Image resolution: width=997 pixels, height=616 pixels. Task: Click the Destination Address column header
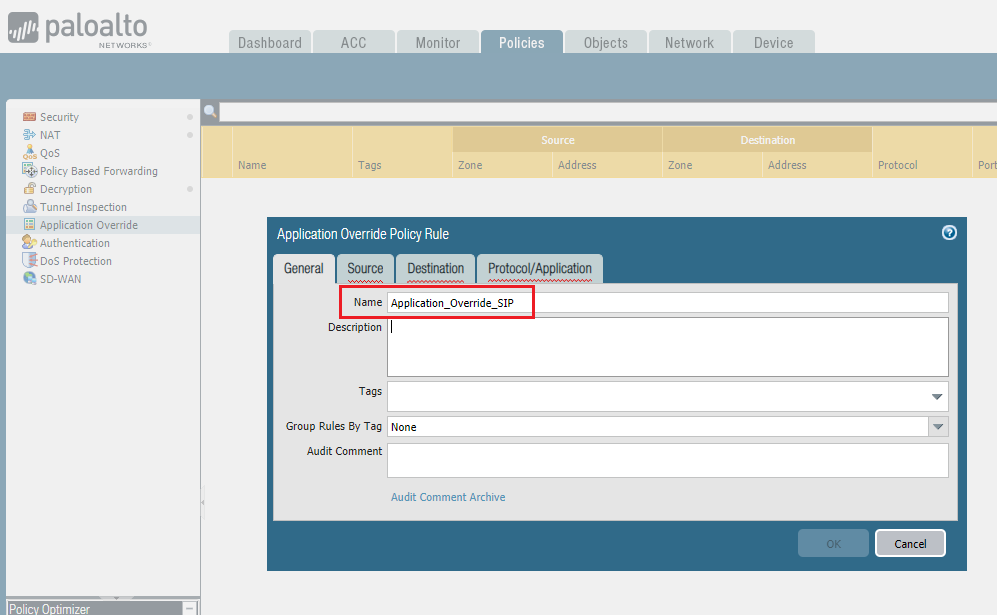point(787,165)
